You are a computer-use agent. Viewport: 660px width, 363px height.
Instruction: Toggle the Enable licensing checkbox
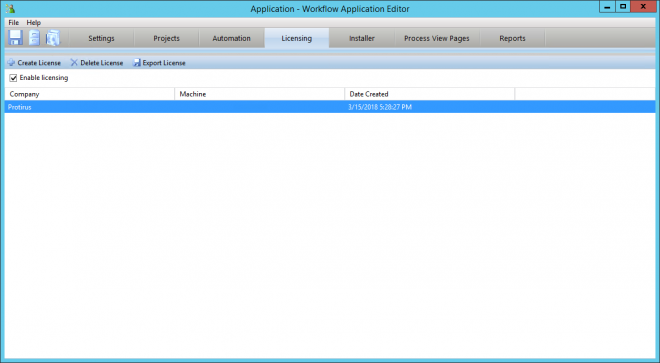(x=13, y=78)
